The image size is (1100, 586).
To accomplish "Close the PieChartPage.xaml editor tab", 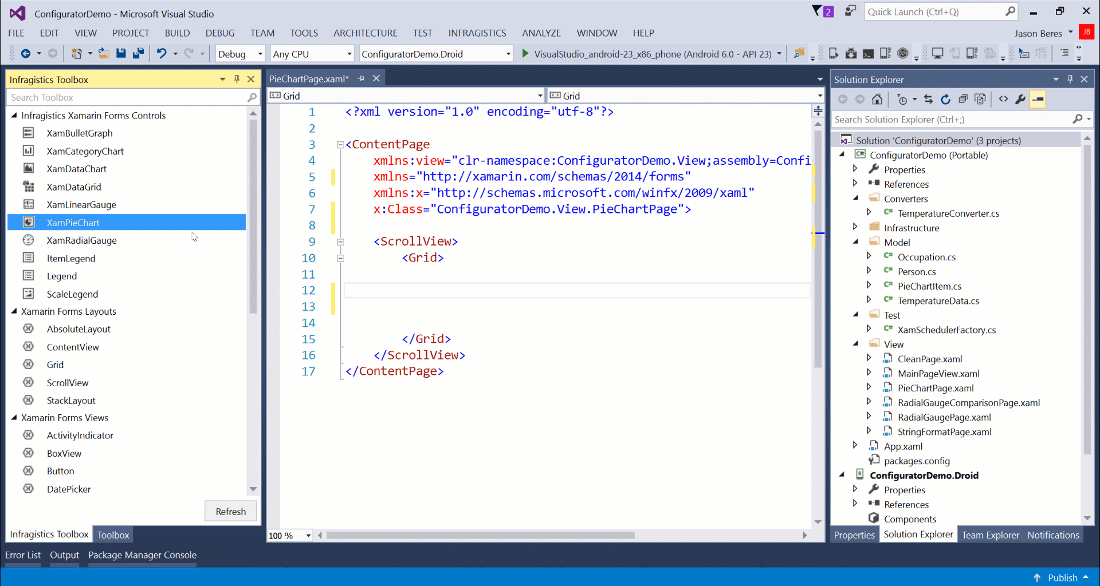I will pos(376,79).
